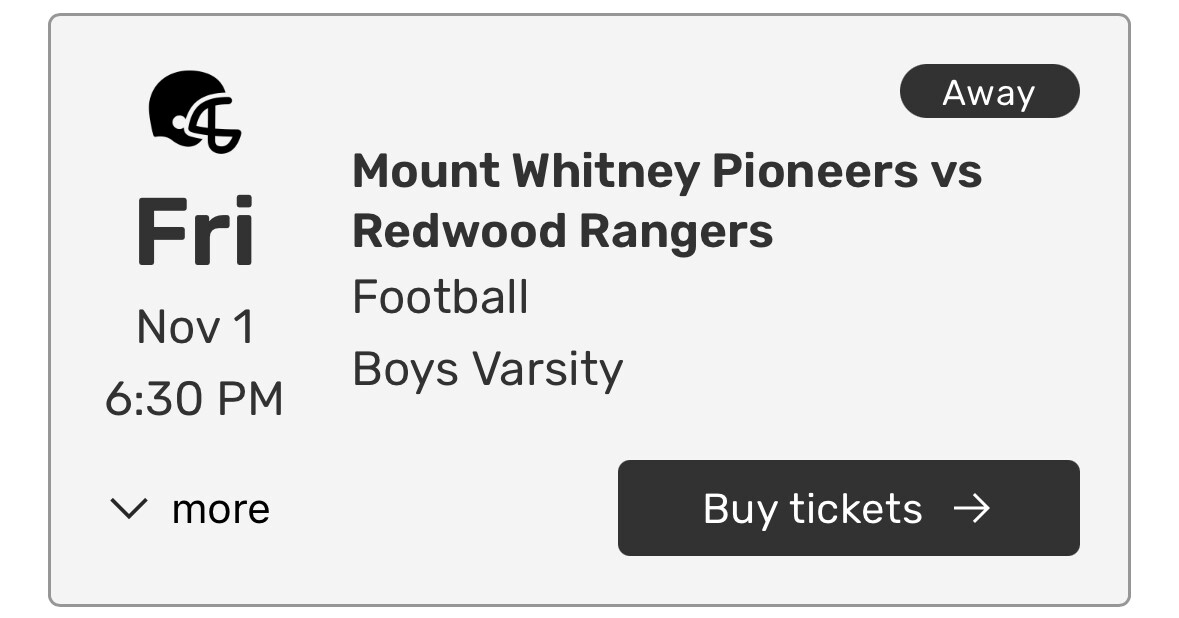Screen dimensions: 1179x618
Task: Click the 6:30 PM game time
Action: coord(194,398)
